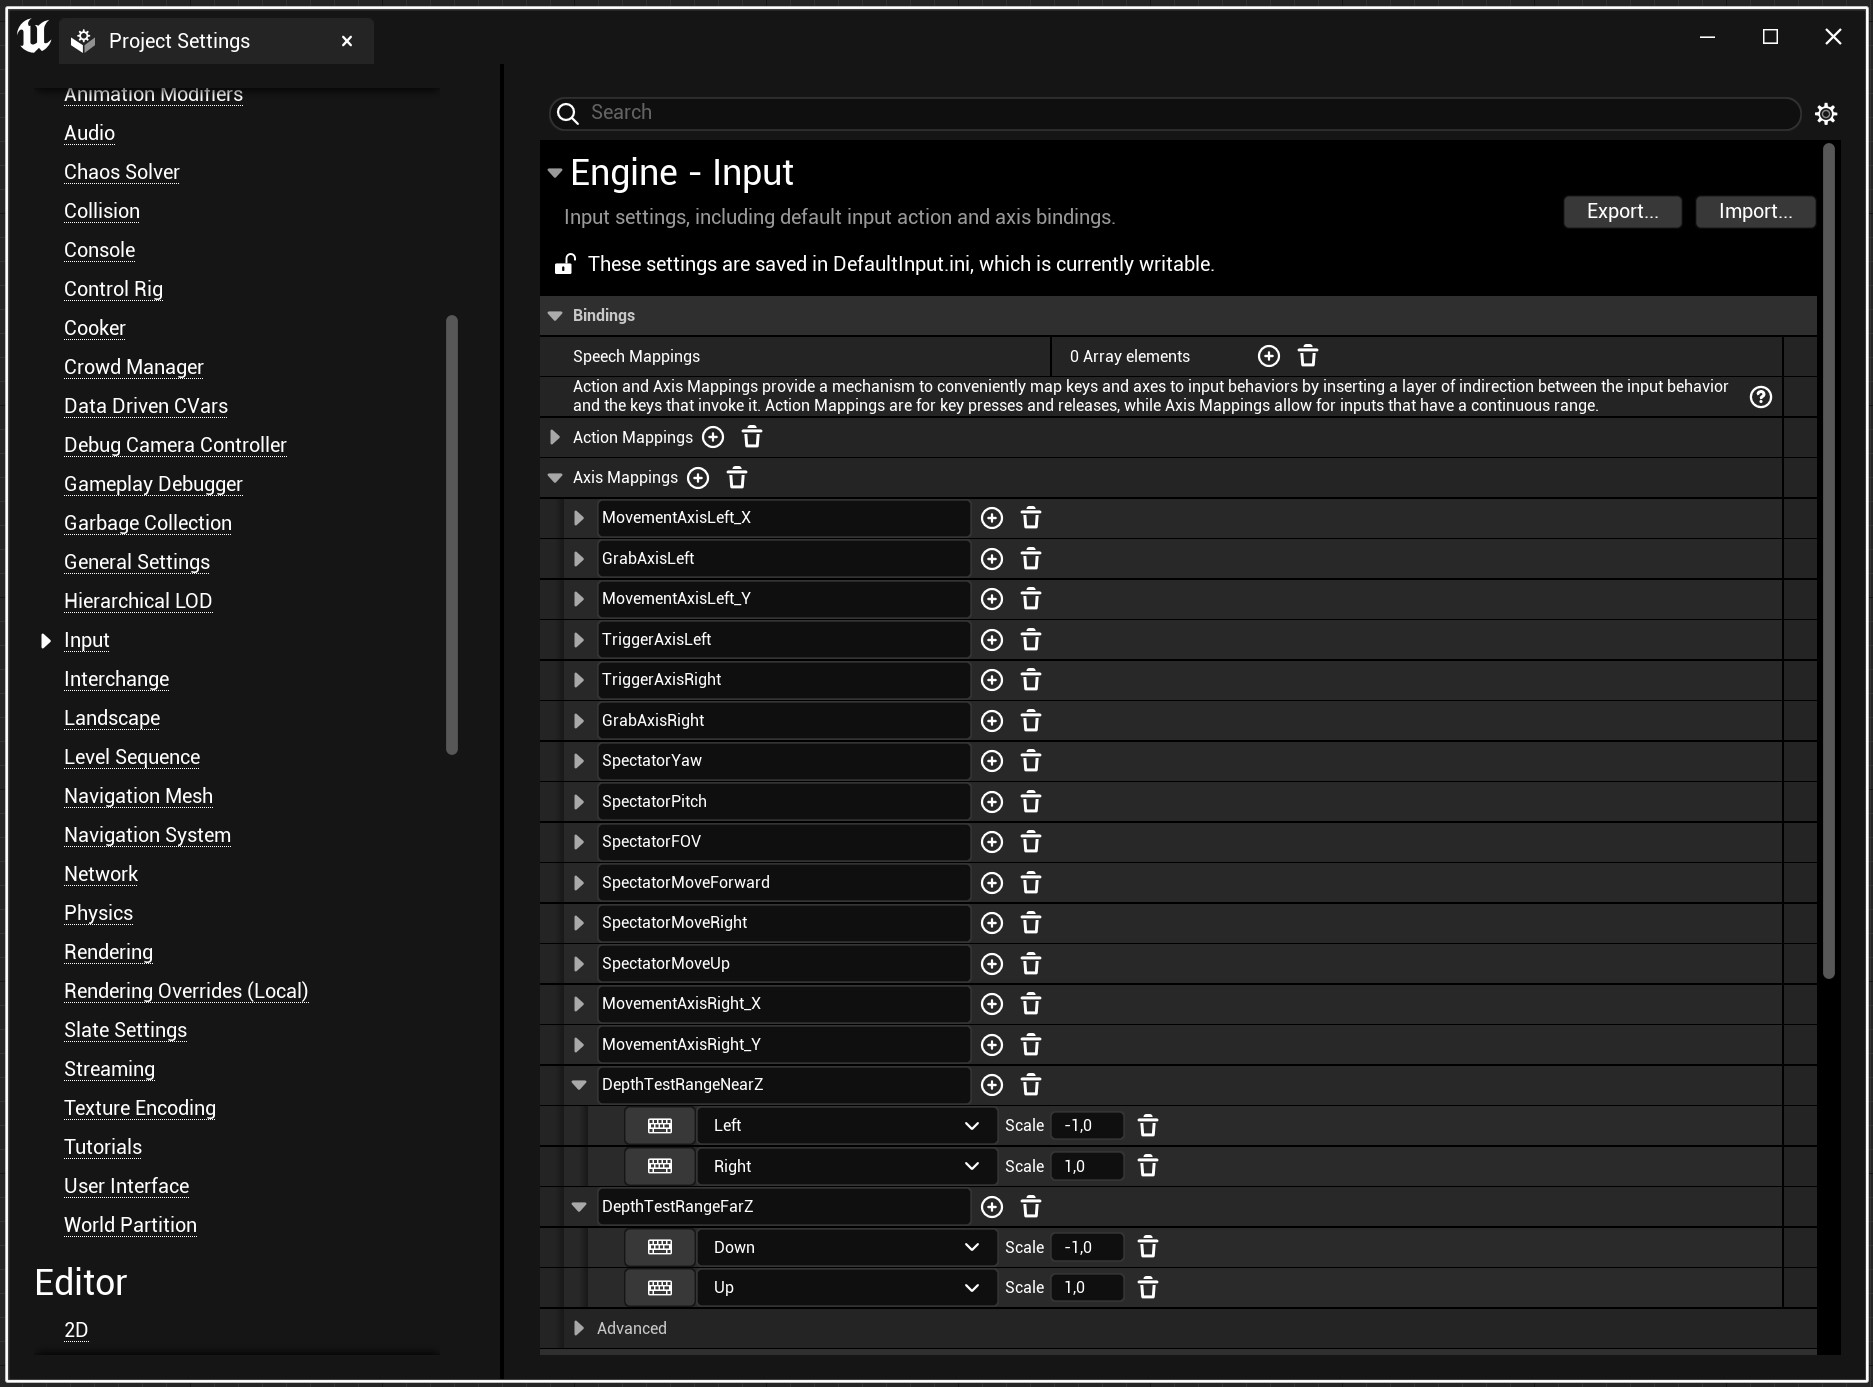Screen dimensions: 1873x1387
Task: Open the keyboard key picker for the Left binding
Action: tap(659, 1125)
